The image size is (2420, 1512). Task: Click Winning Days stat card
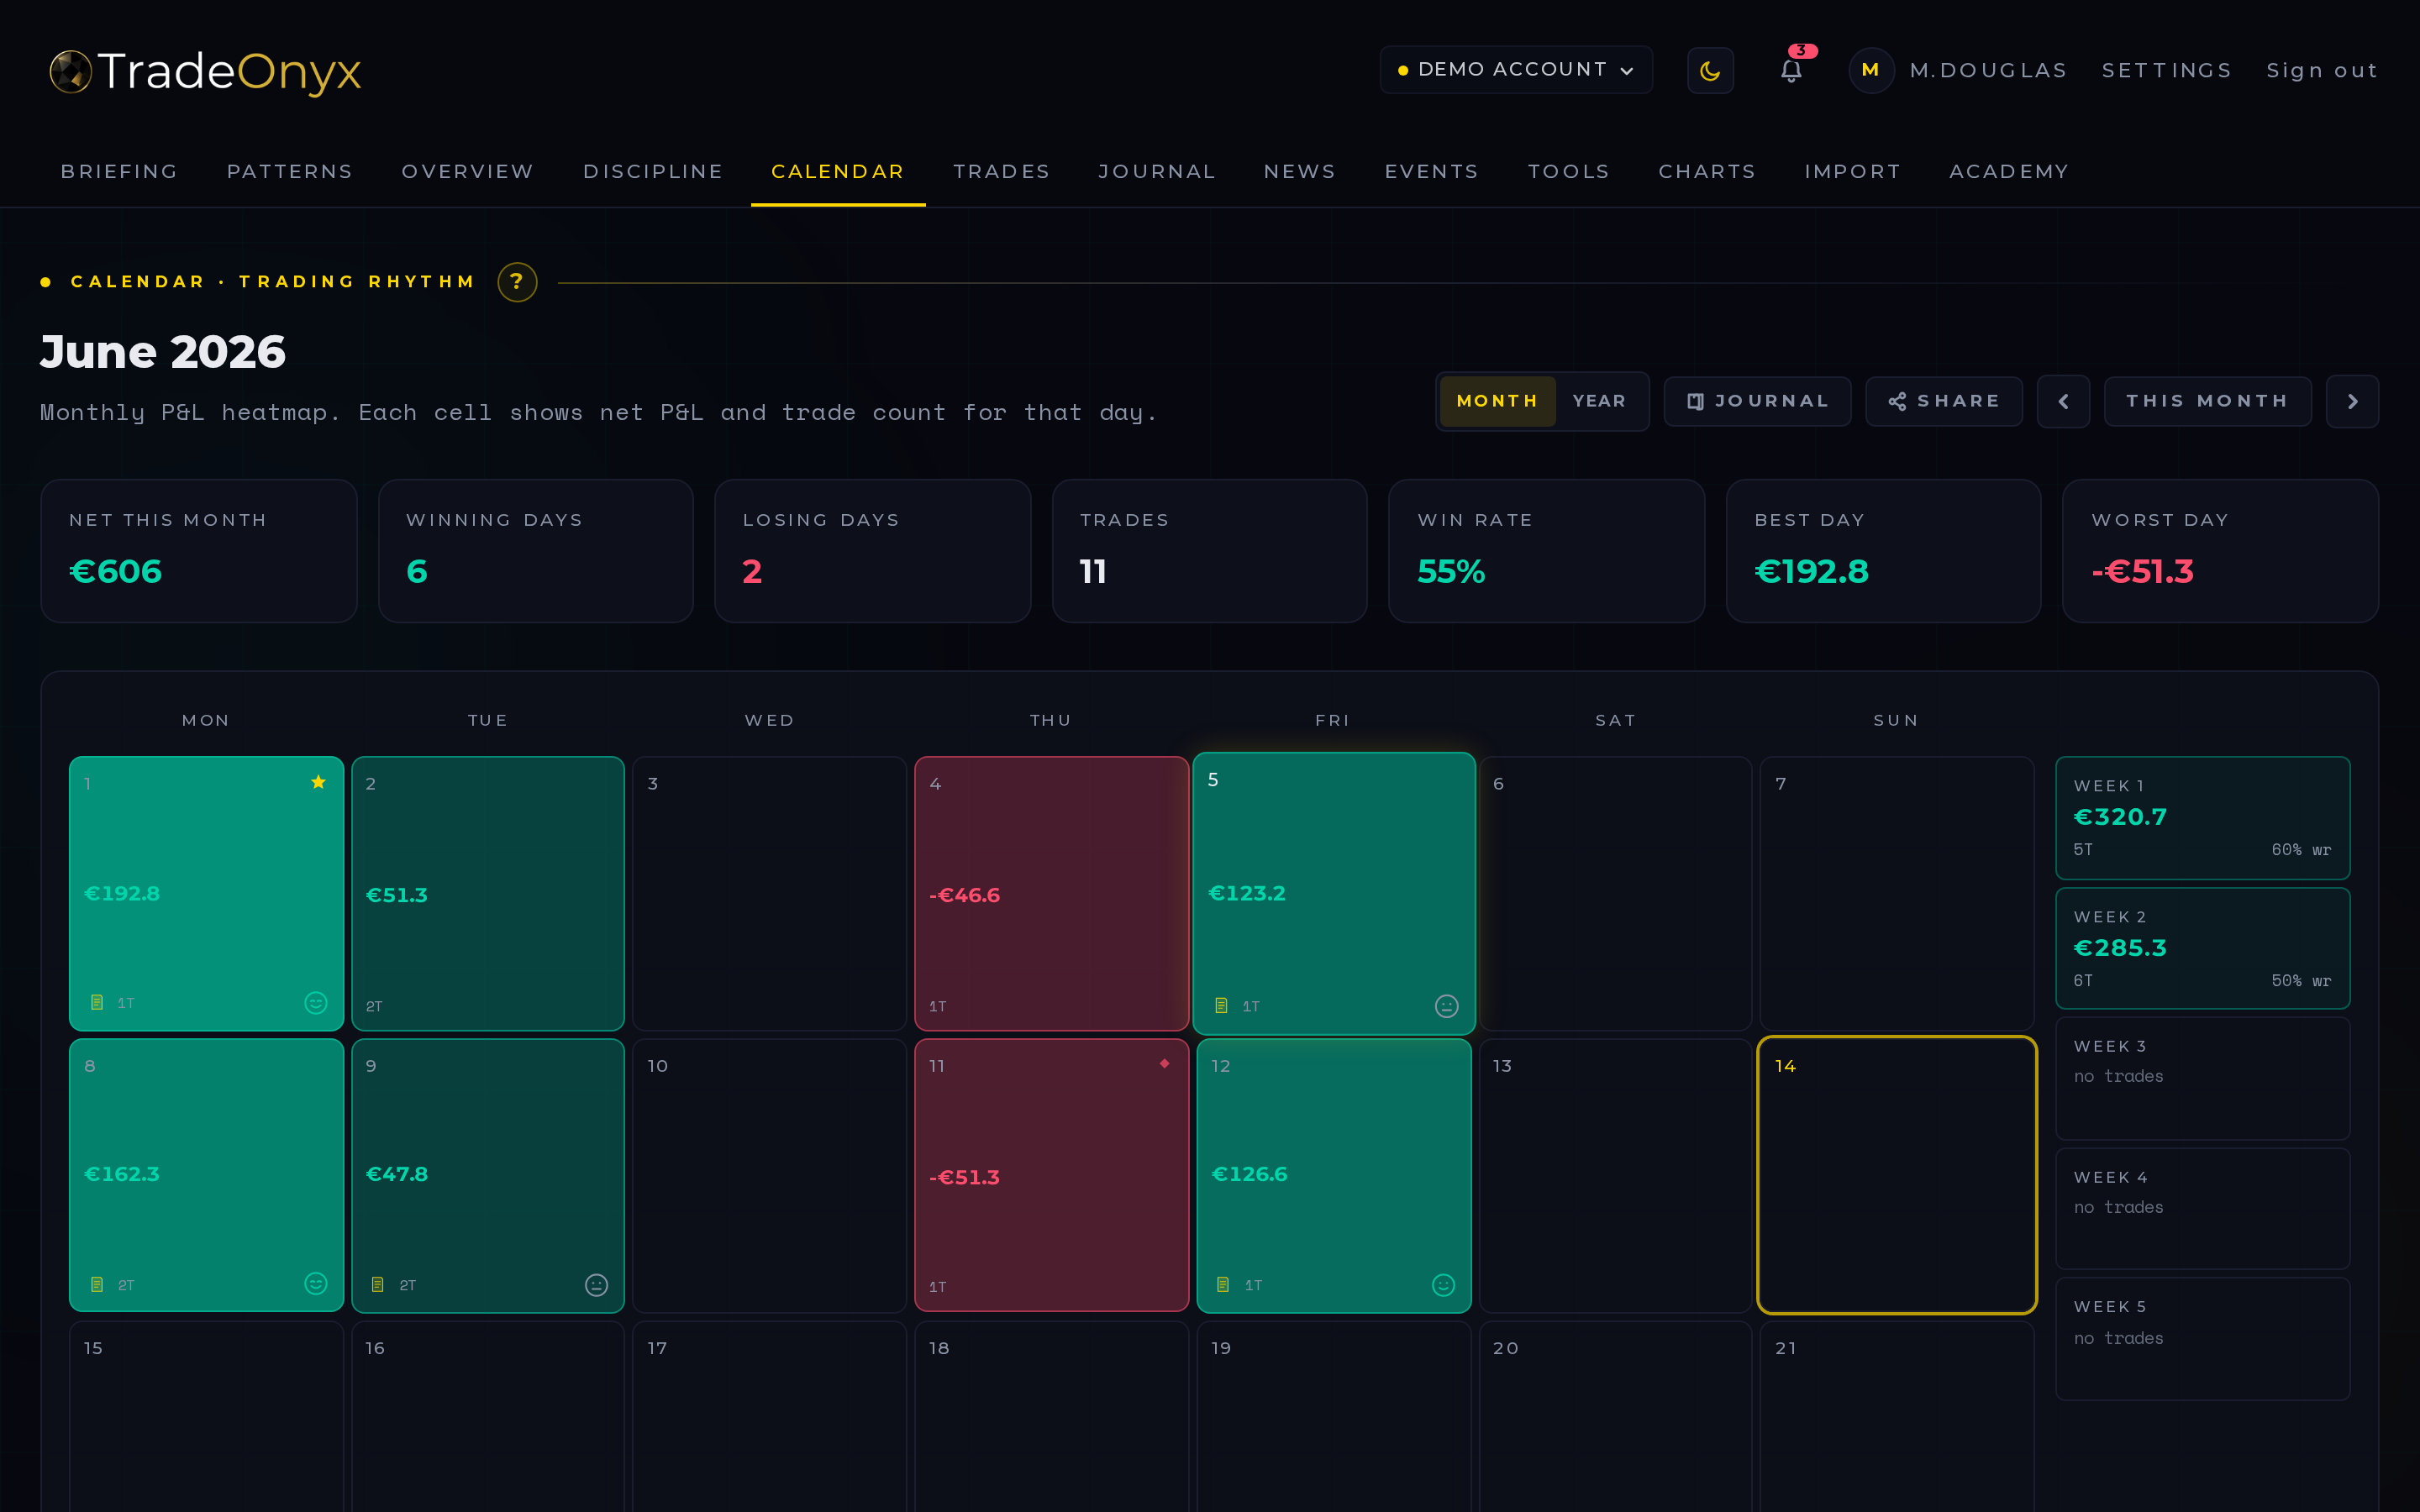click(x=536, y=551)
